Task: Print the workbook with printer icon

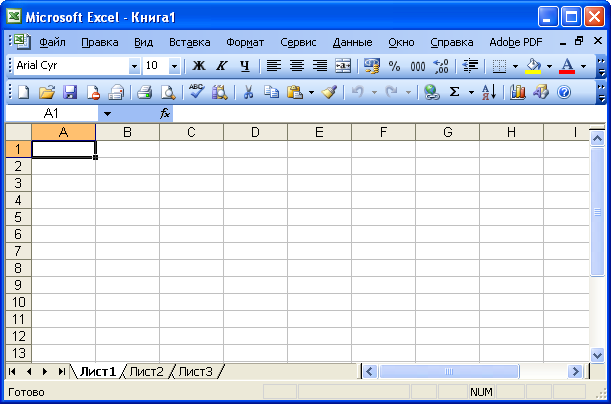Action: pyautogui.click(x=145, y=92)
